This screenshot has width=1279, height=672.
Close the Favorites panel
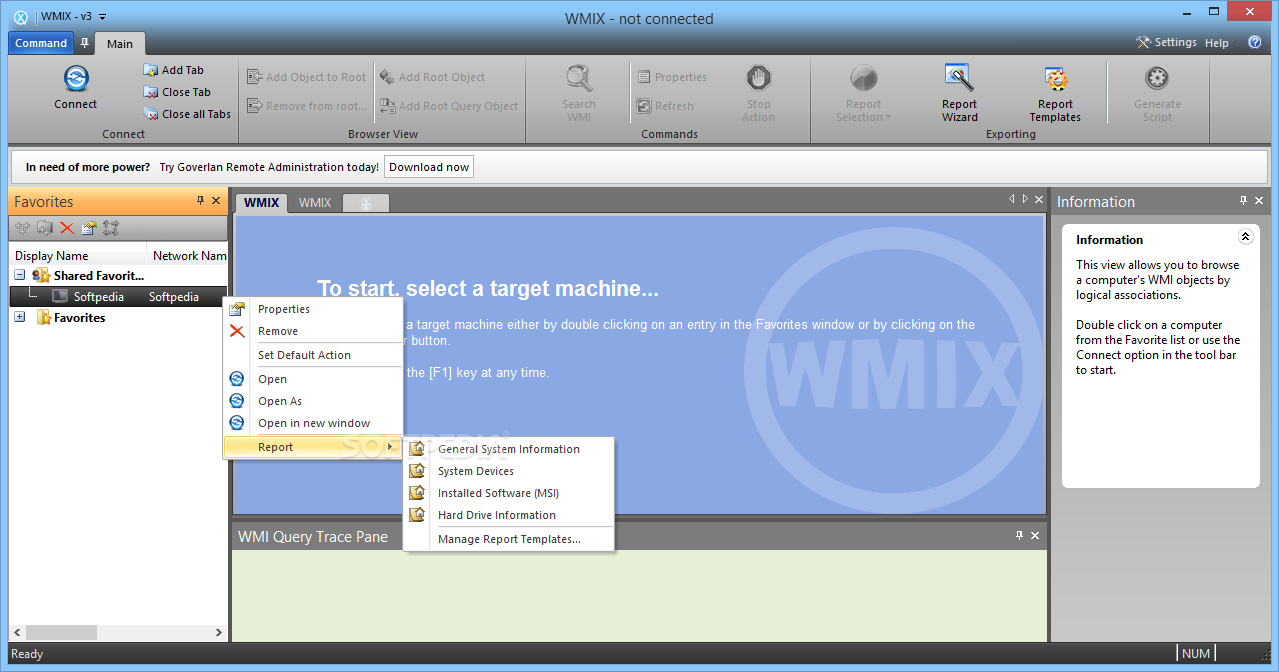click(x=216, y=201)
